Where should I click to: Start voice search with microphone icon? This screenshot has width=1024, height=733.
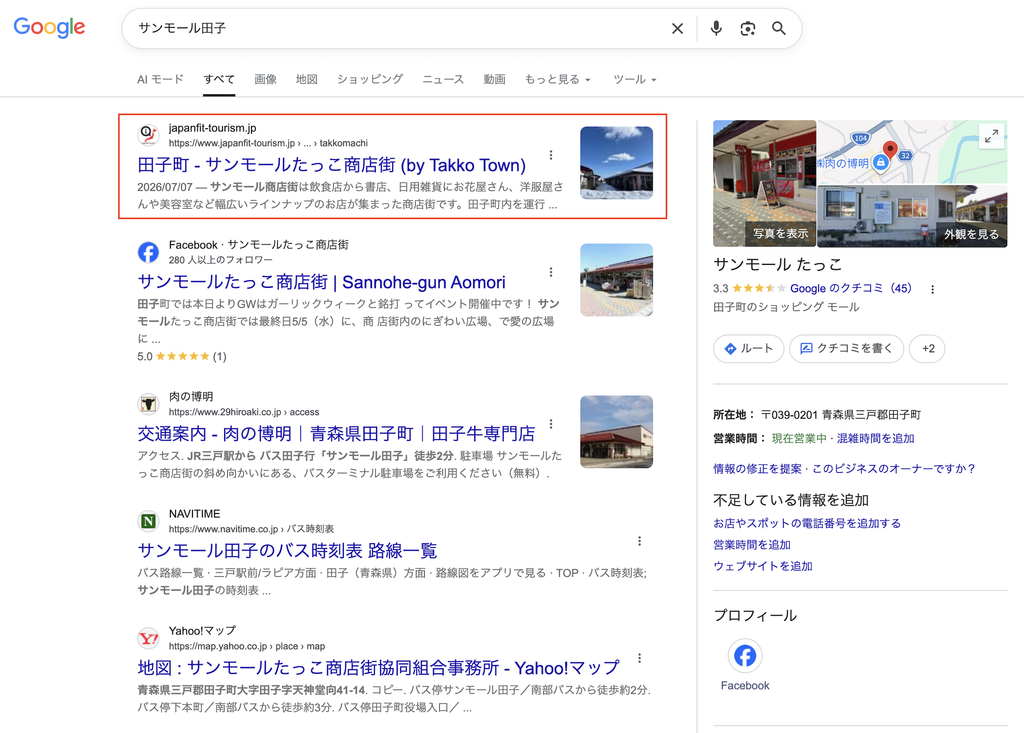[716, 28]
